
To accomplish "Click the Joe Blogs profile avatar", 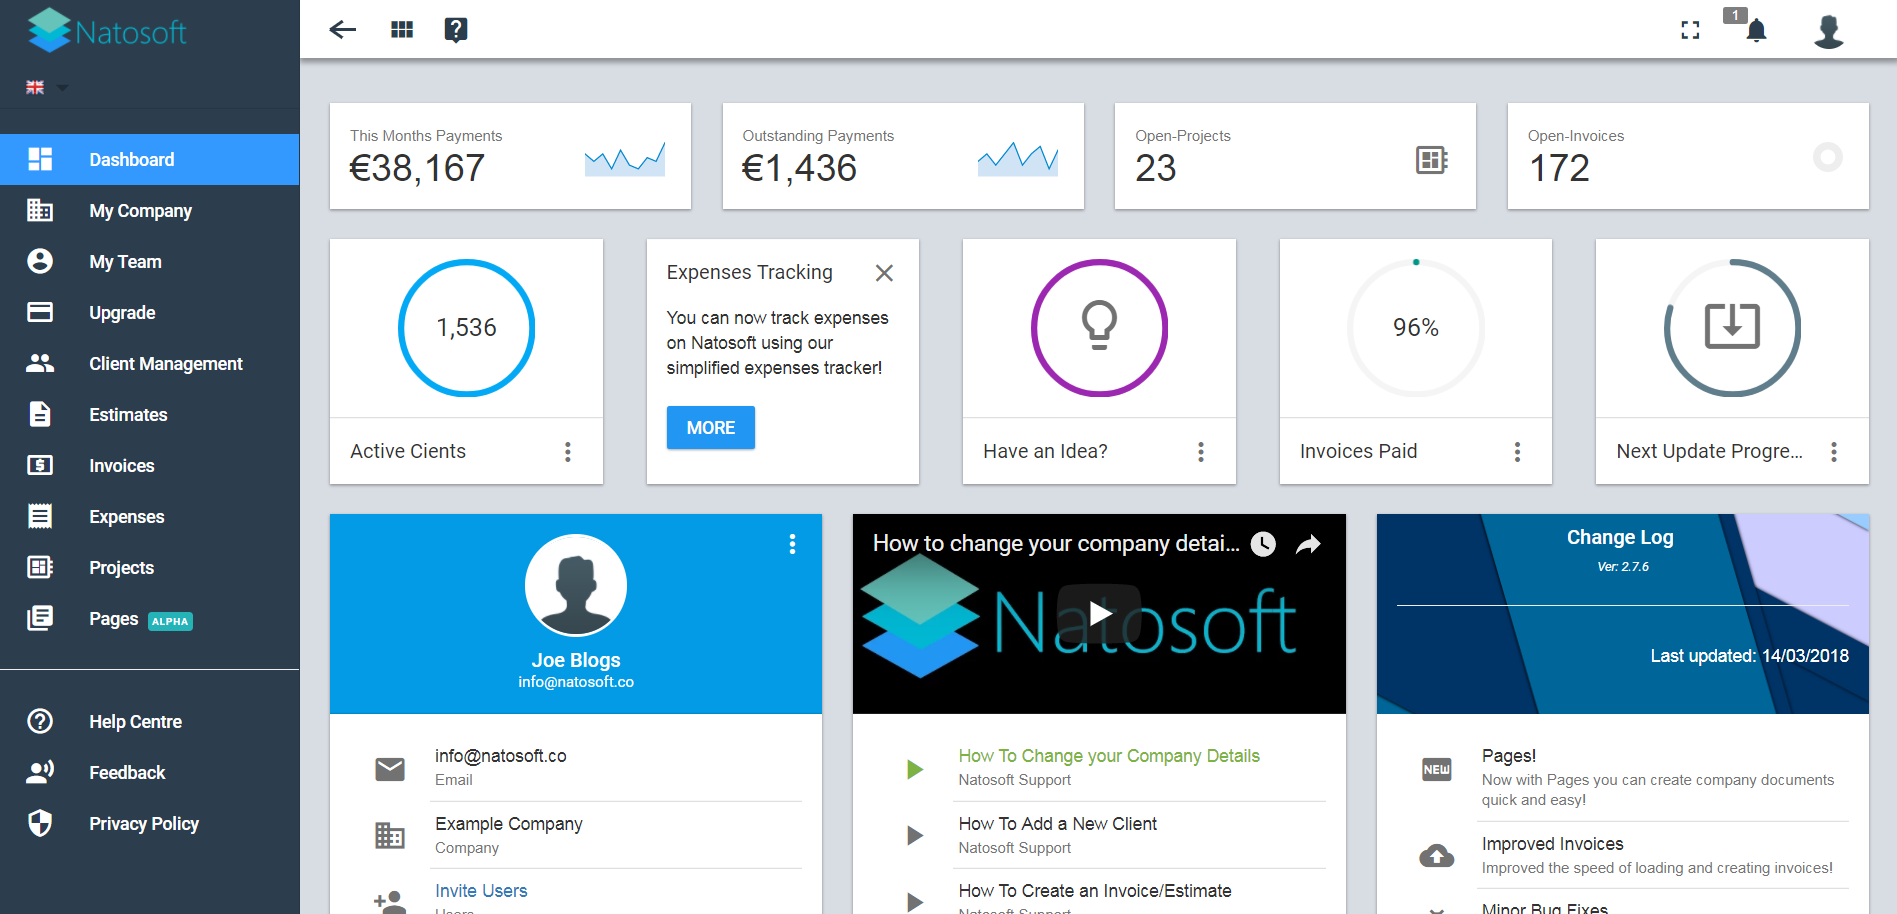I will point(576,585).
